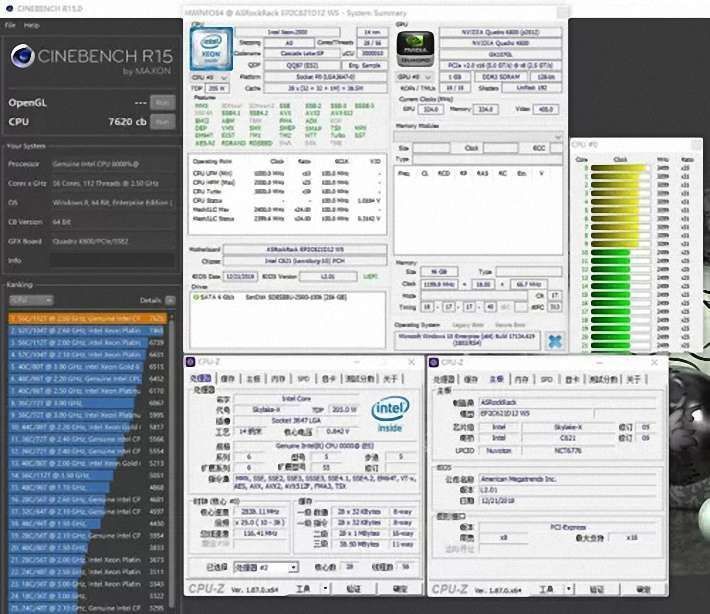Click the Cinebench title bar app icon
The height and width of the screenshot is (614, 710).
(x=10, y=9)
